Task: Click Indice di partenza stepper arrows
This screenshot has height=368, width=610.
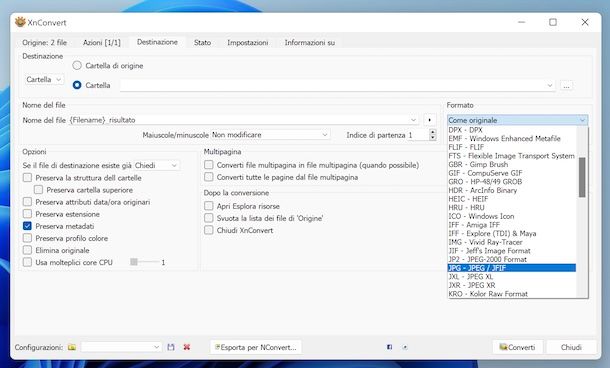Action: [432, 135]
